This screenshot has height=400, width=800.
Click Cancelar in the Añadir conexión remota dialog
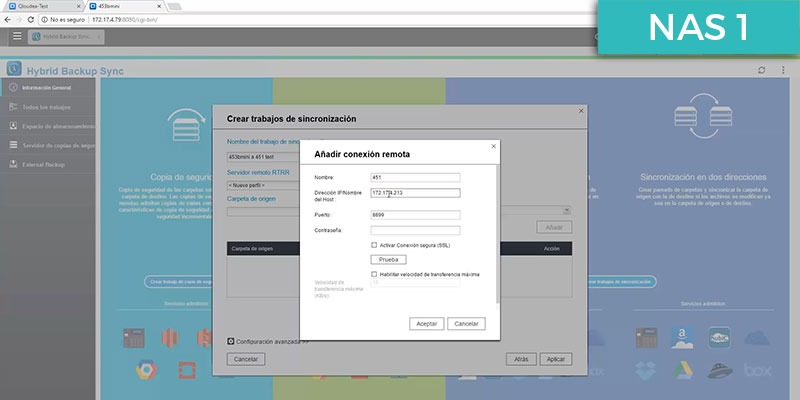466,324
